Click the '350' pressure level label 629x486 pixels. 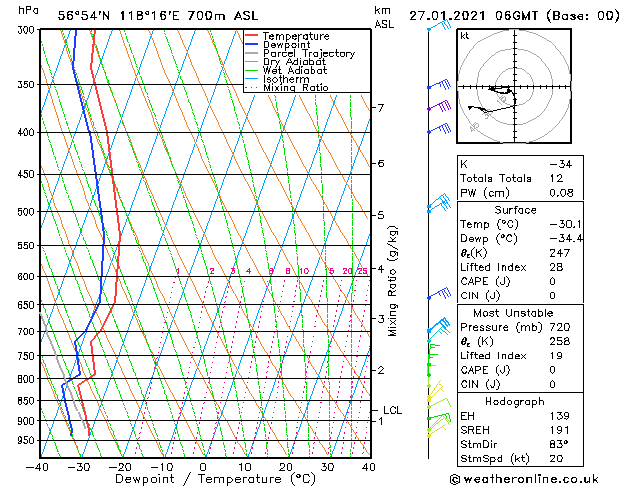[x=28, y=85]
